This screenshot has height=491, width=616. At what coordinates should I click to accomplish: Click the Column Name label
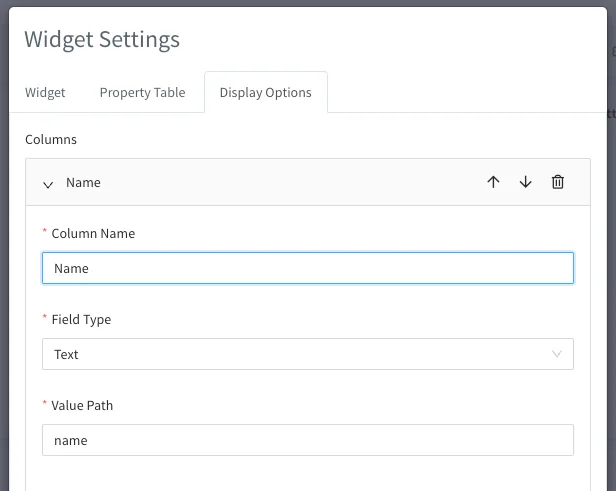pos(93,233)
